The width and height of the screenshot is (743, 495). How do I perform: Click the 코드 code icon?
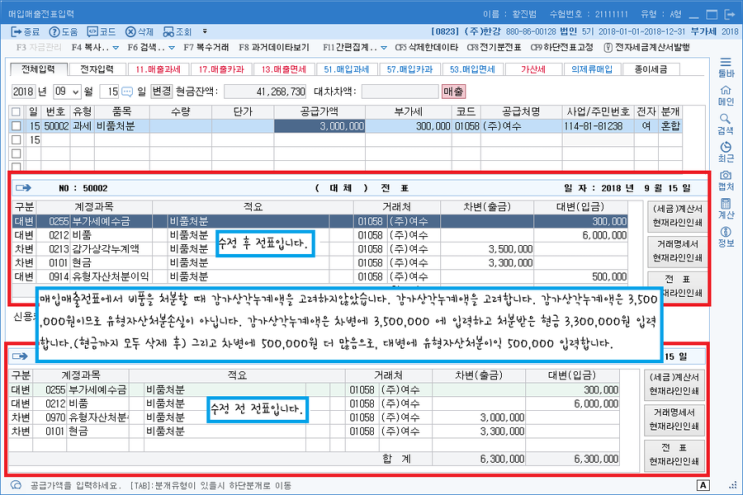(92, 32)
